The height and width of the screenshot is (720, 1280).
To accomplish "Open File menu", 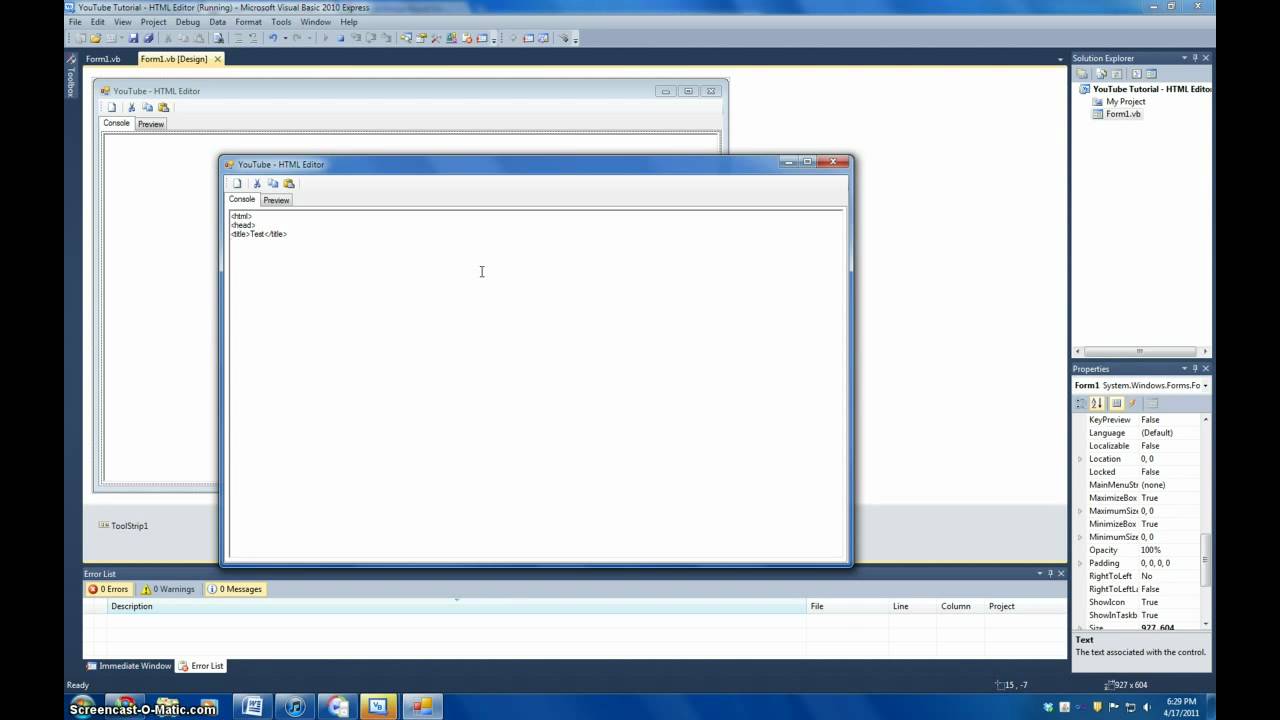I will (x=75, y=21).
